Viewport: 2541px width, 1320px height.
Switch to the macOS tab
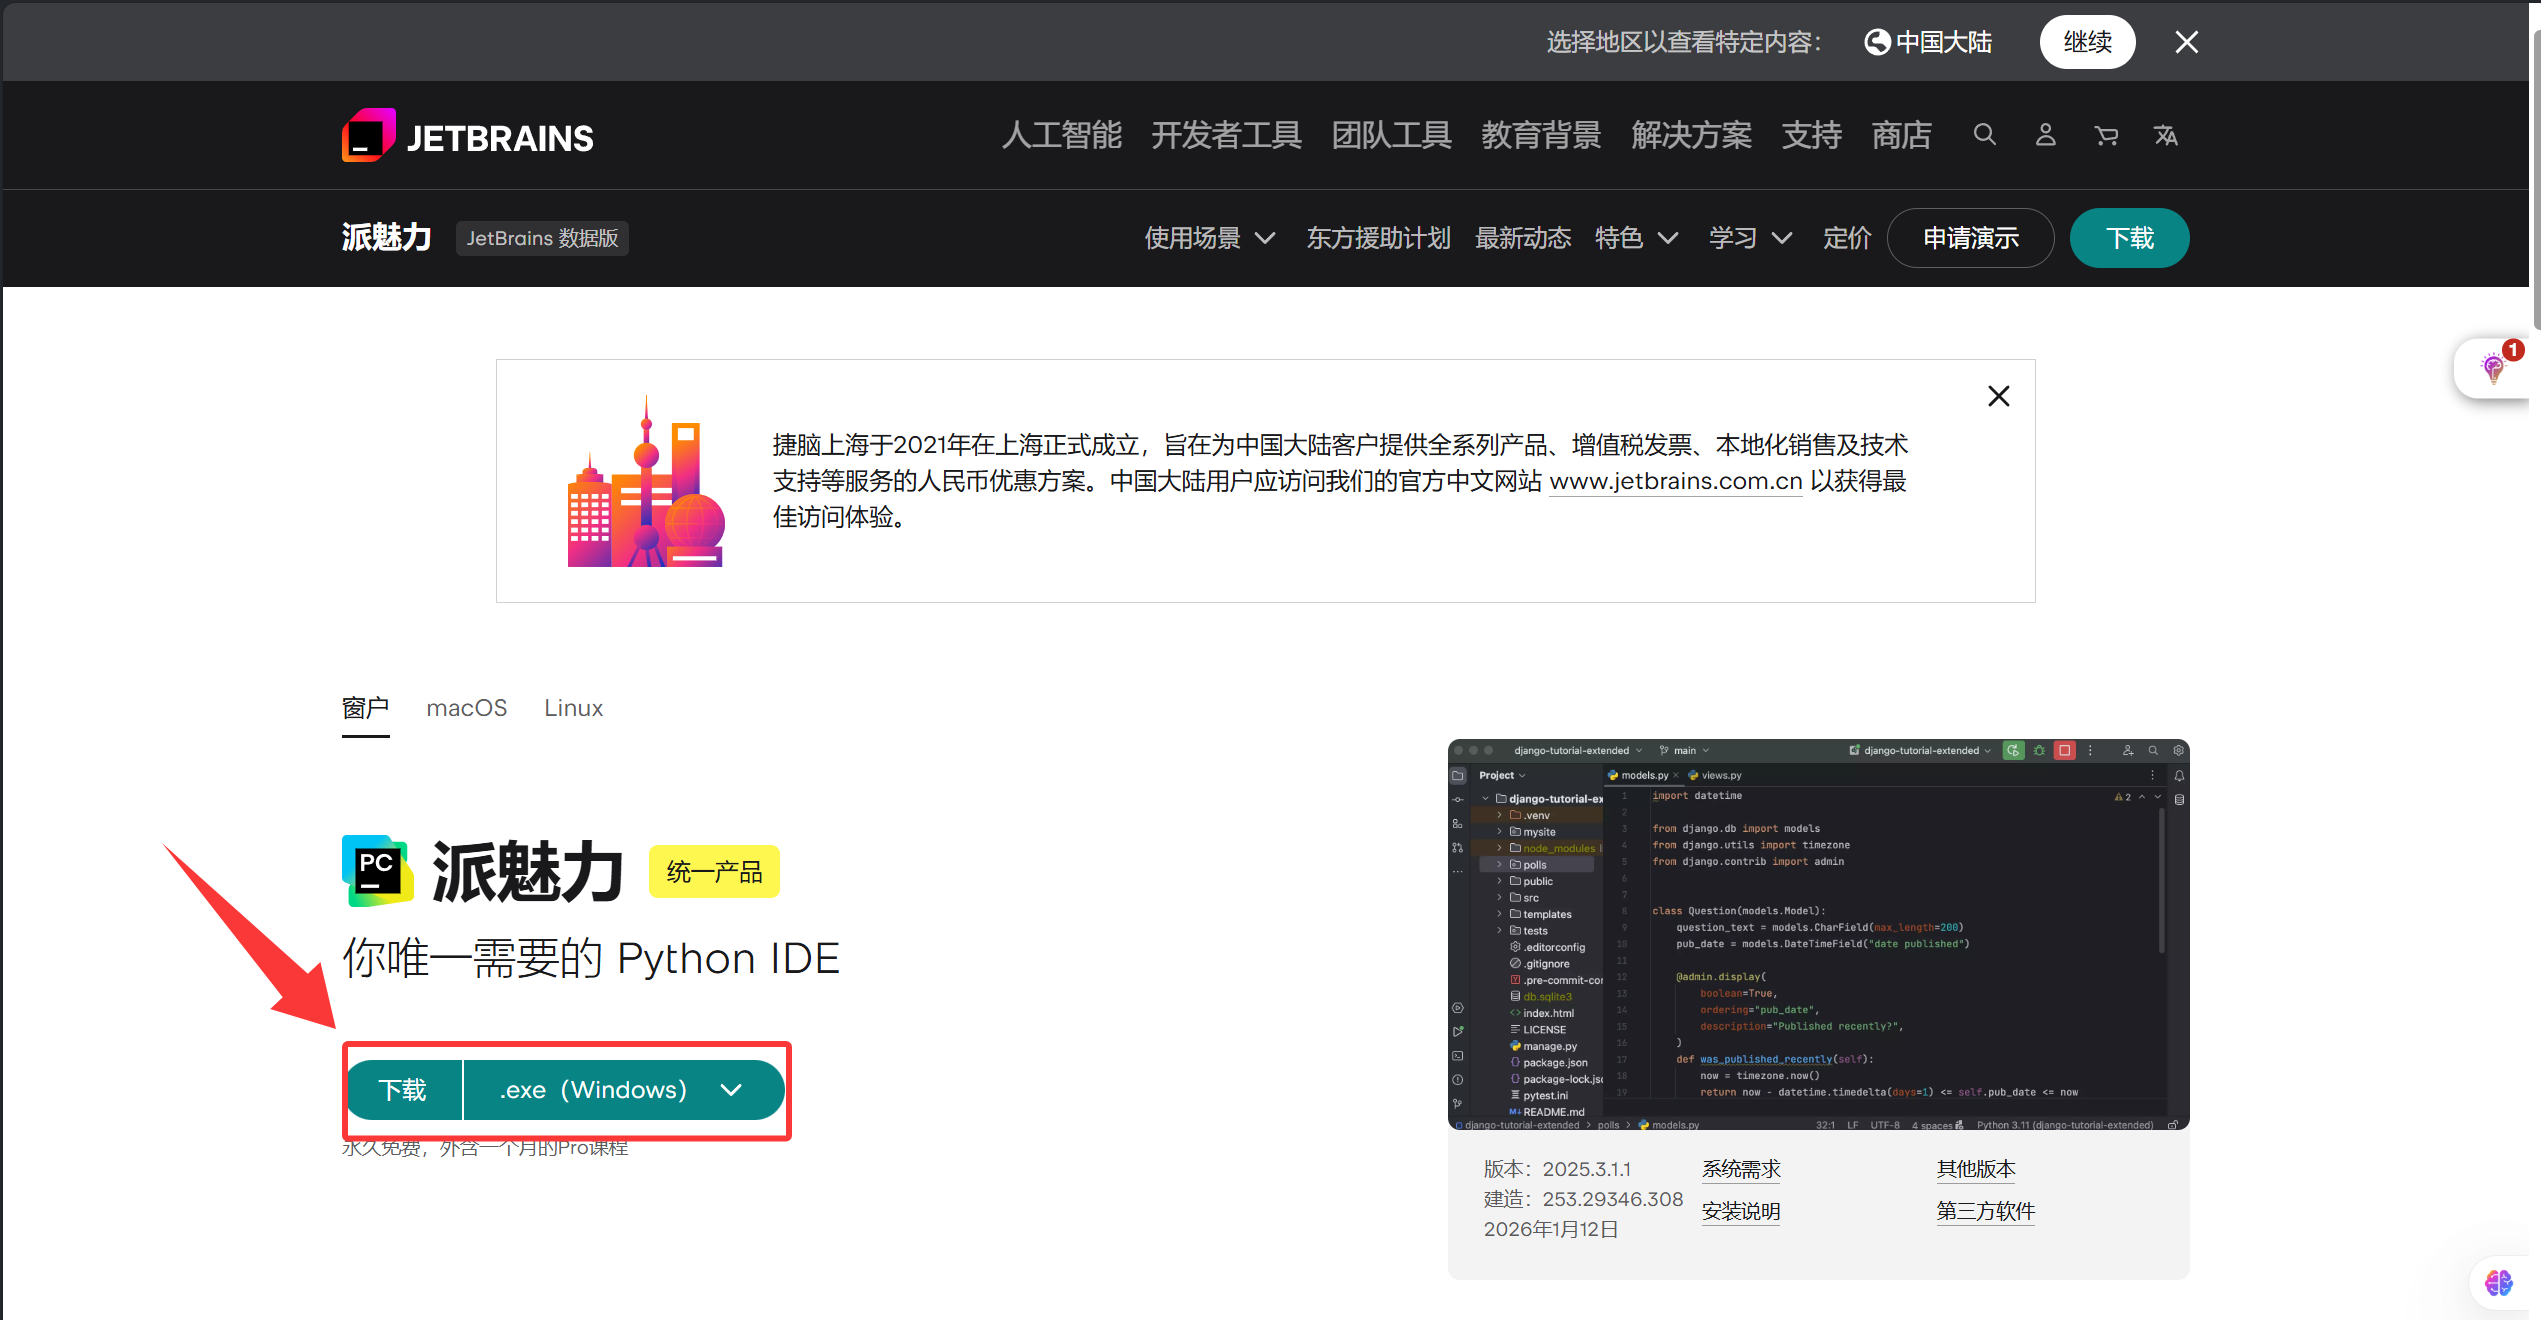466,708
